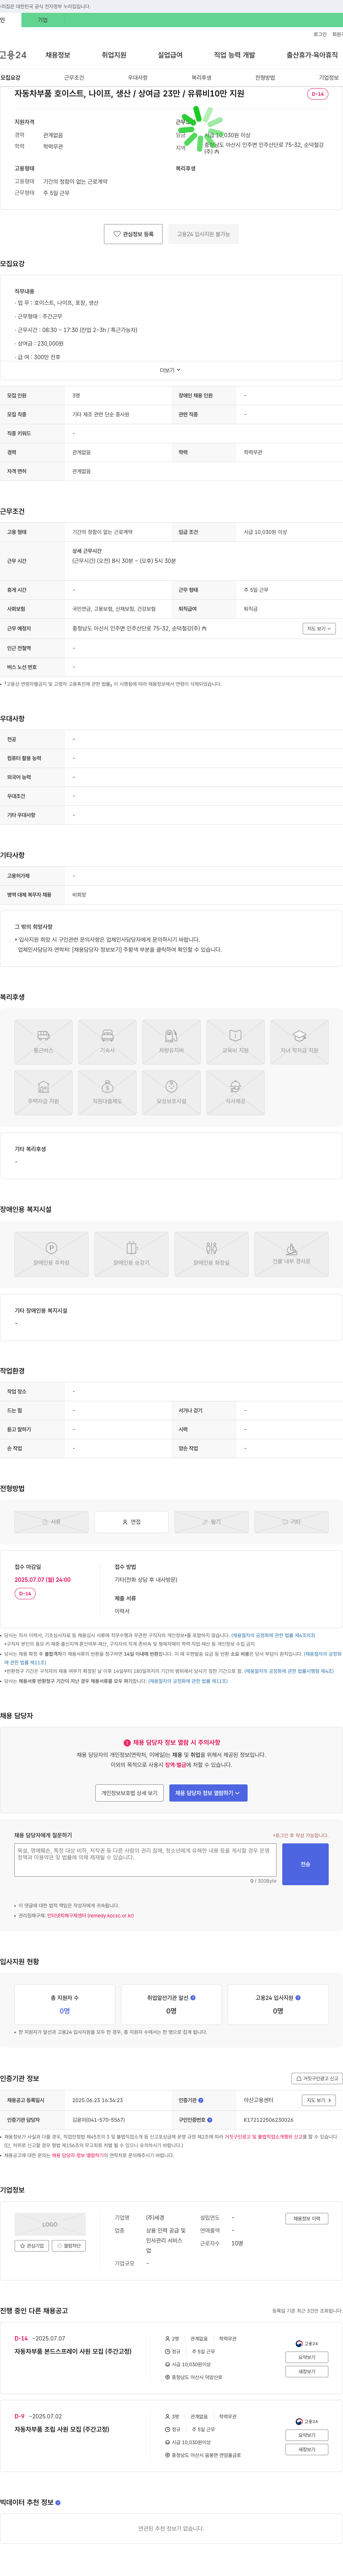The image size is (343, 2576).
Task: Click the 로그인 link at top
Action: pyautogui.click(x=320, y=34)
